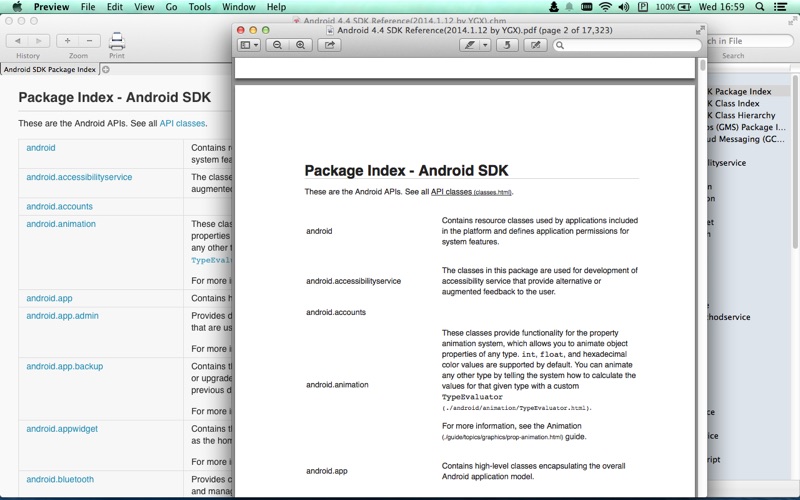800x500 pixels.
Task: Select the Android SDK Package Index tab
Action: (x=49, y=69)
